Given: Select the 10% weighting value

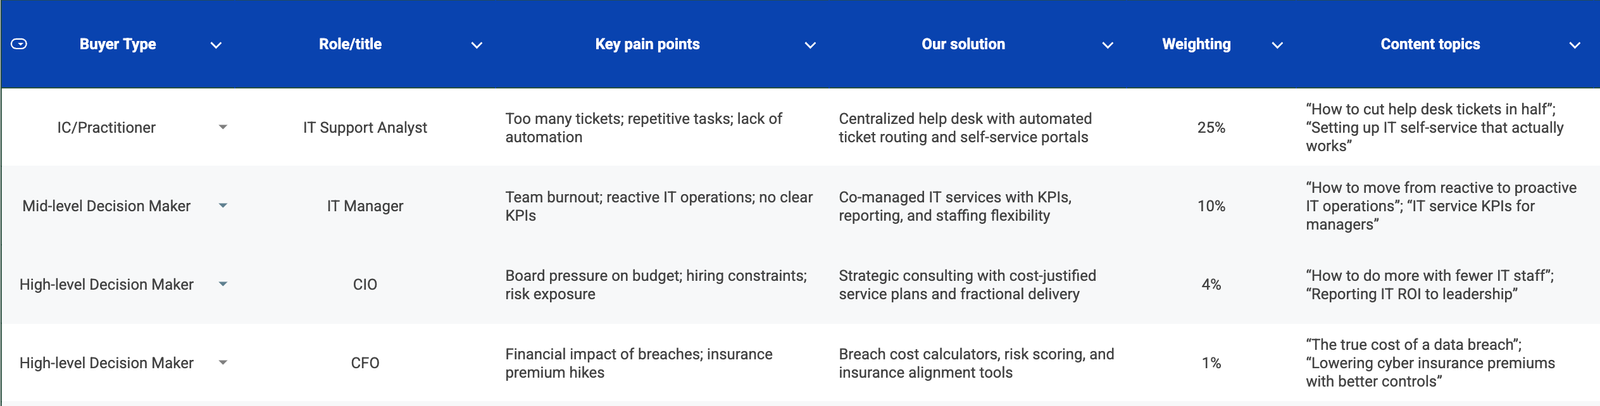Looking at the screenshot, I should point(1211,206).
